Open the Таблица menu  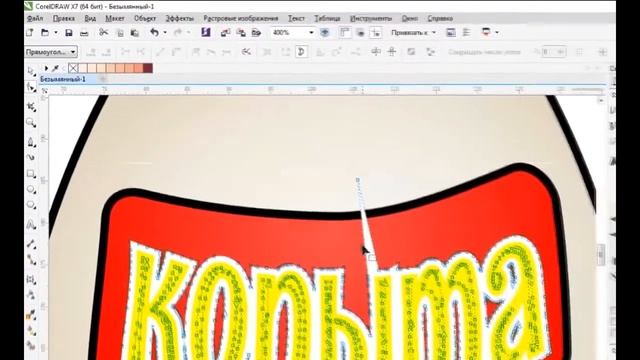click(x=327, y=18)
